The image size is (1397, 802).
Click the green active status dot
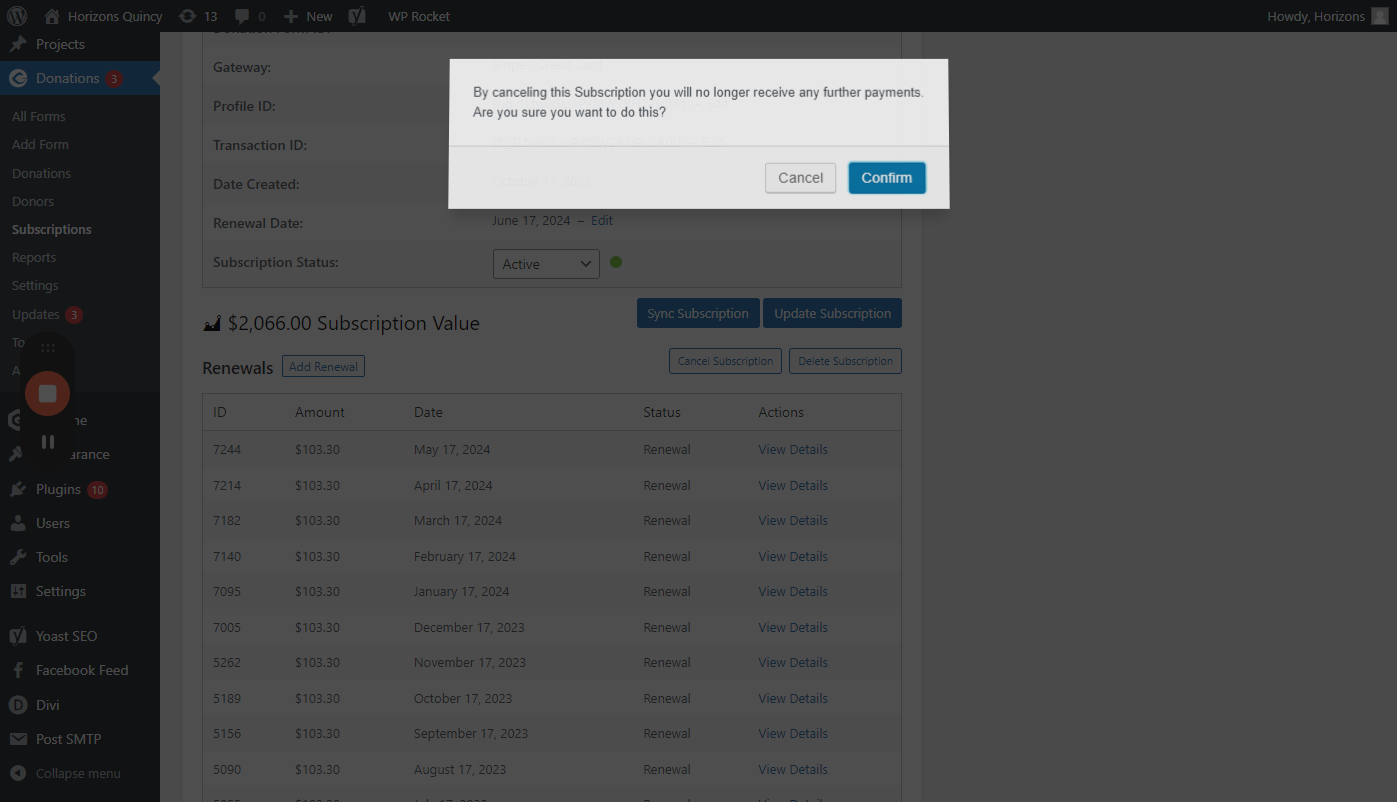pyautogui.click(x=616, y=262)
